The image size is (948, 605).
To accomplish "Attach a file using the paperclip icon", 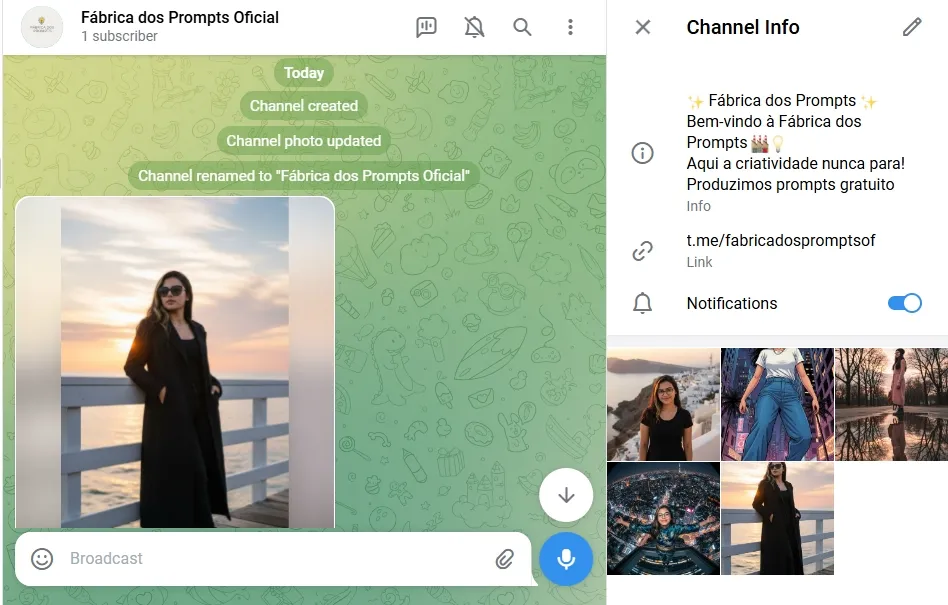I will [x=505, y=559].
